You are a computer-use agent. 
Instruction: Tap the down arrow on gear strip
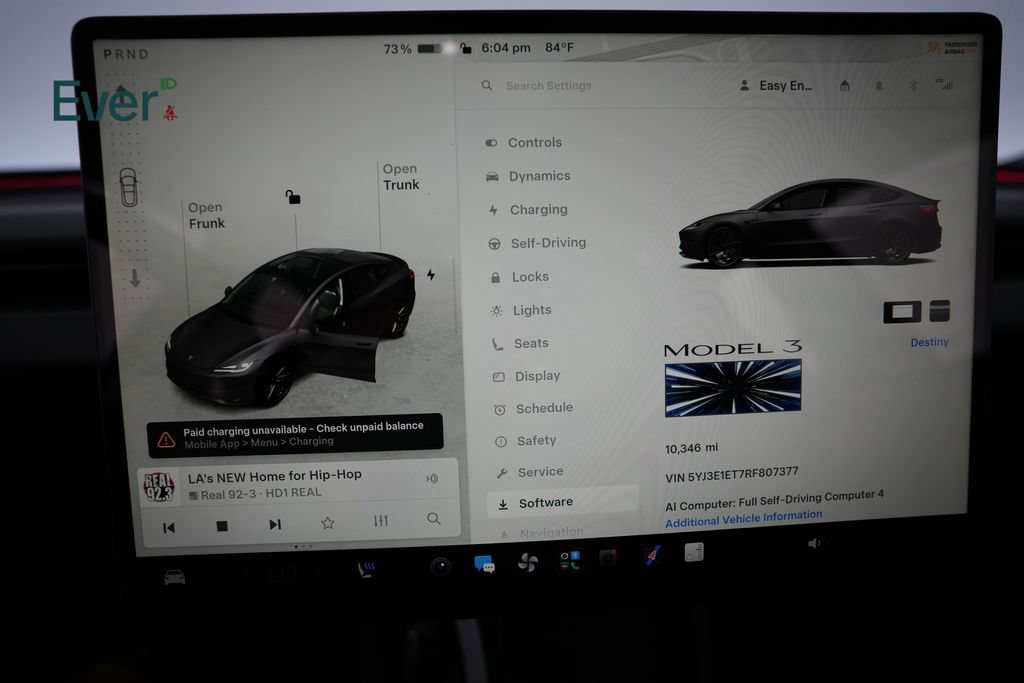[135, 278]
